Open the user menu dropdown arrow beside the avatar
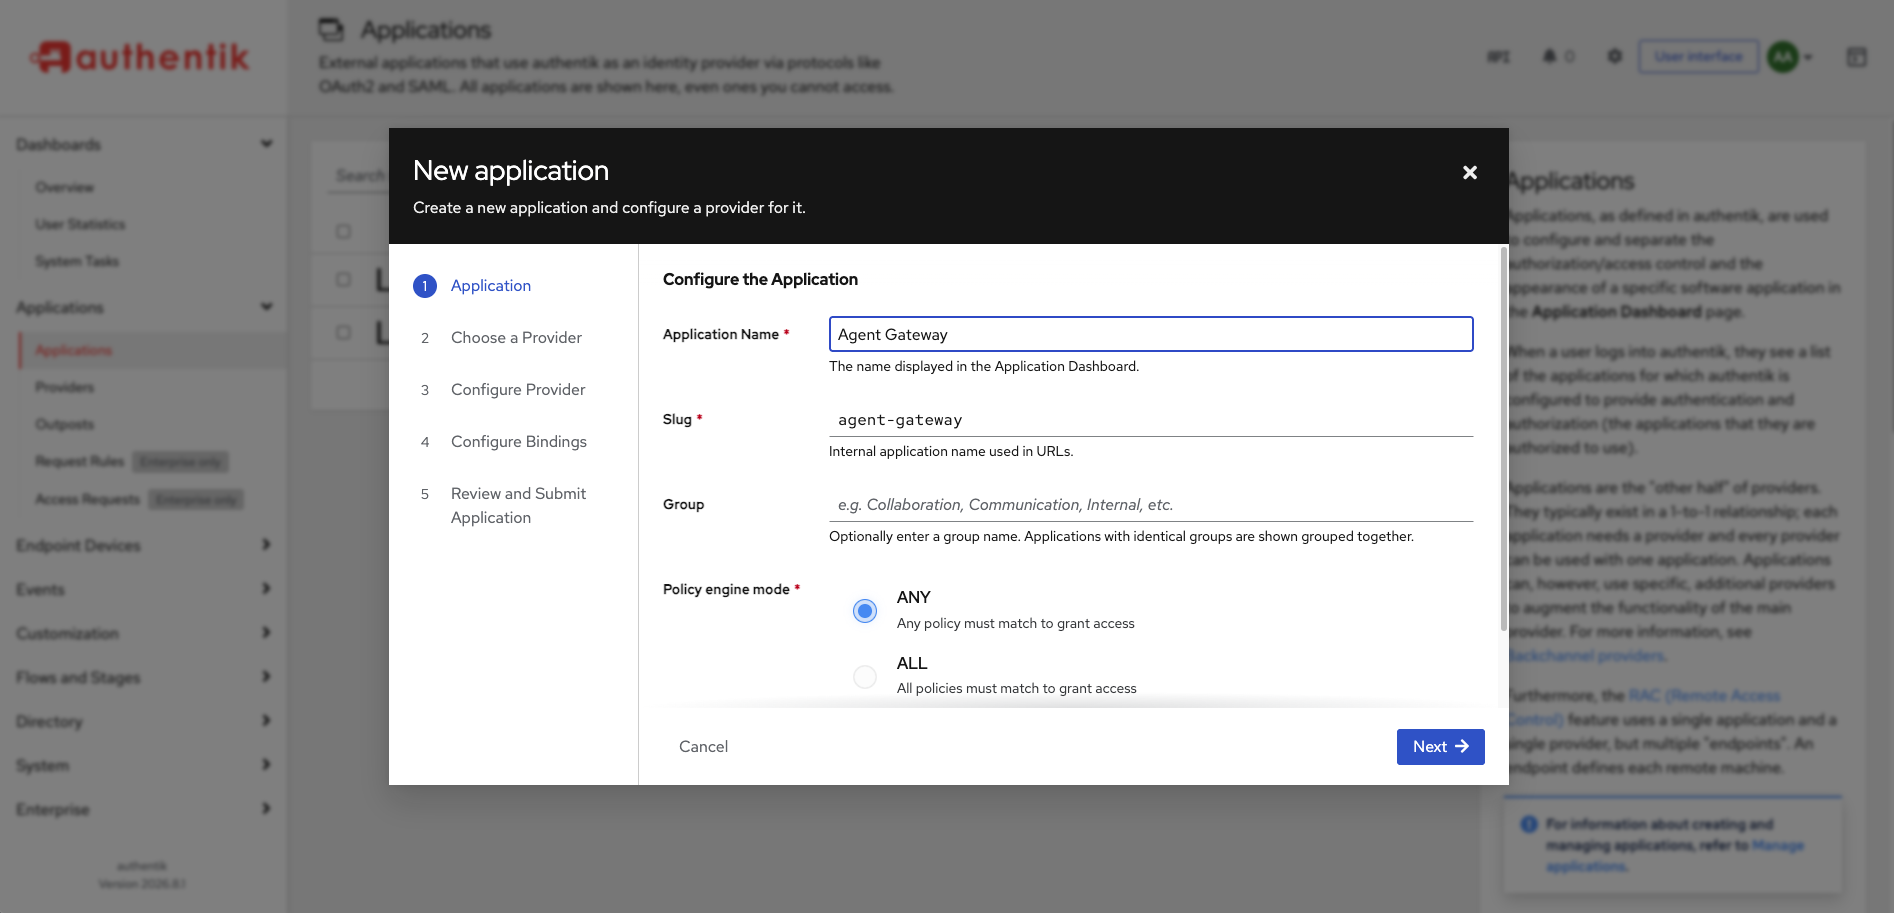 click(1808, 57)
